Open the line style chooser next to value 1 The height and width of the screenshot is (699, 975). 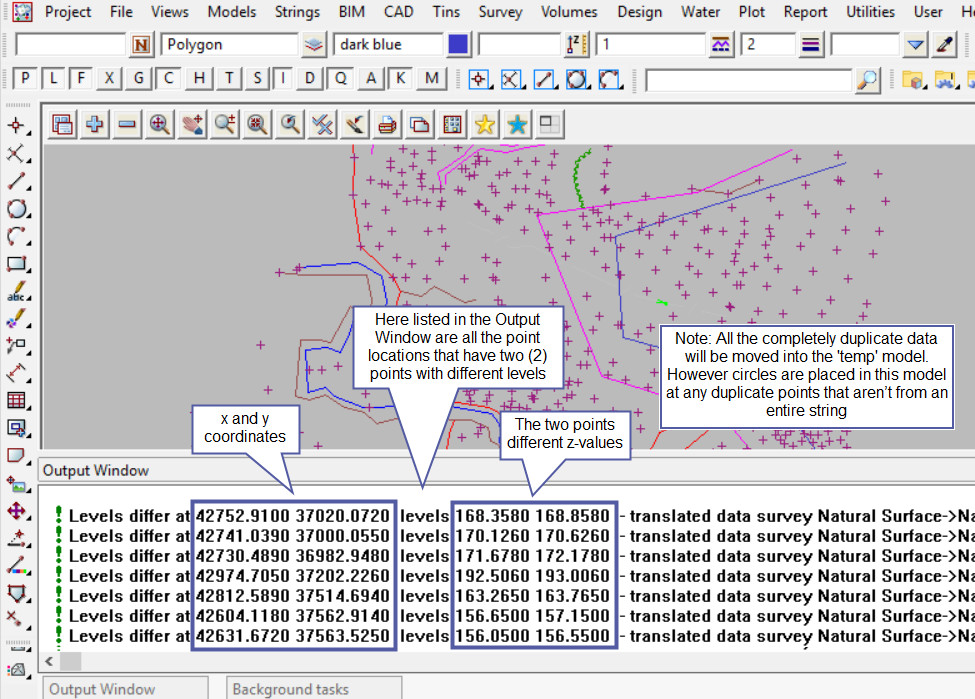click(721, 45)
